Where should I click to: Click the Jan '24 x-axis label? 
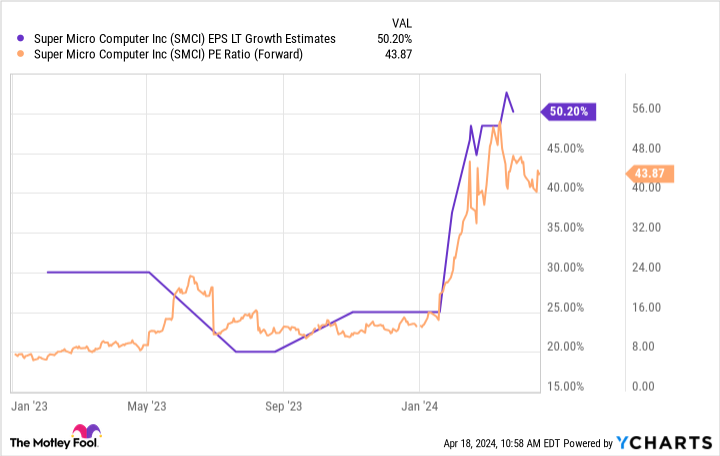(x=421, y=406)
